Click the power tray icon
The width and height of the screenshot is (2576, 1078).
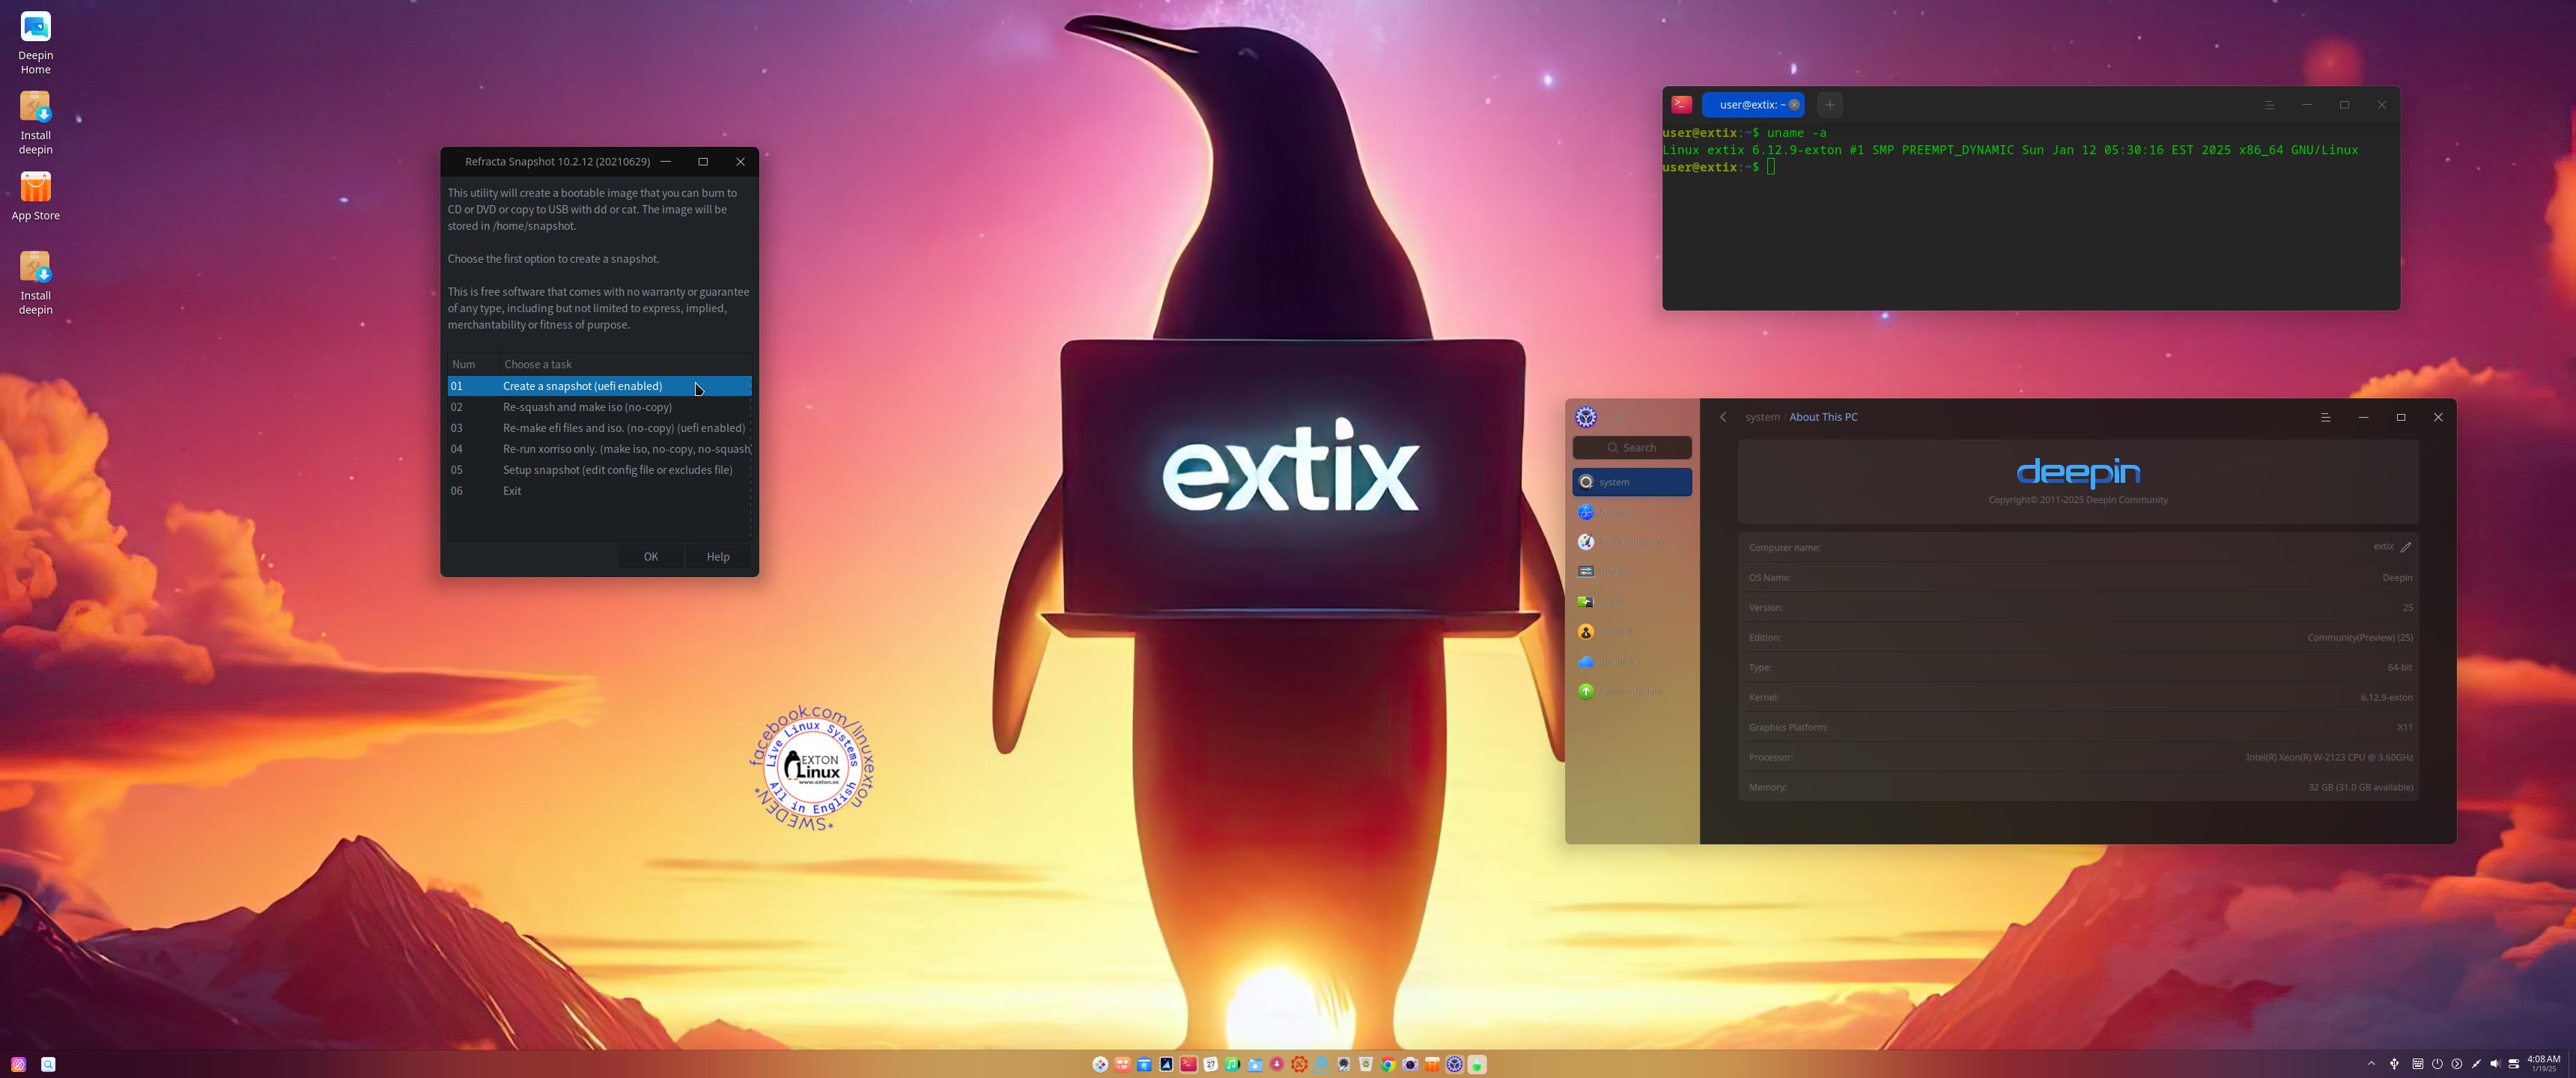[2437, 1064]
